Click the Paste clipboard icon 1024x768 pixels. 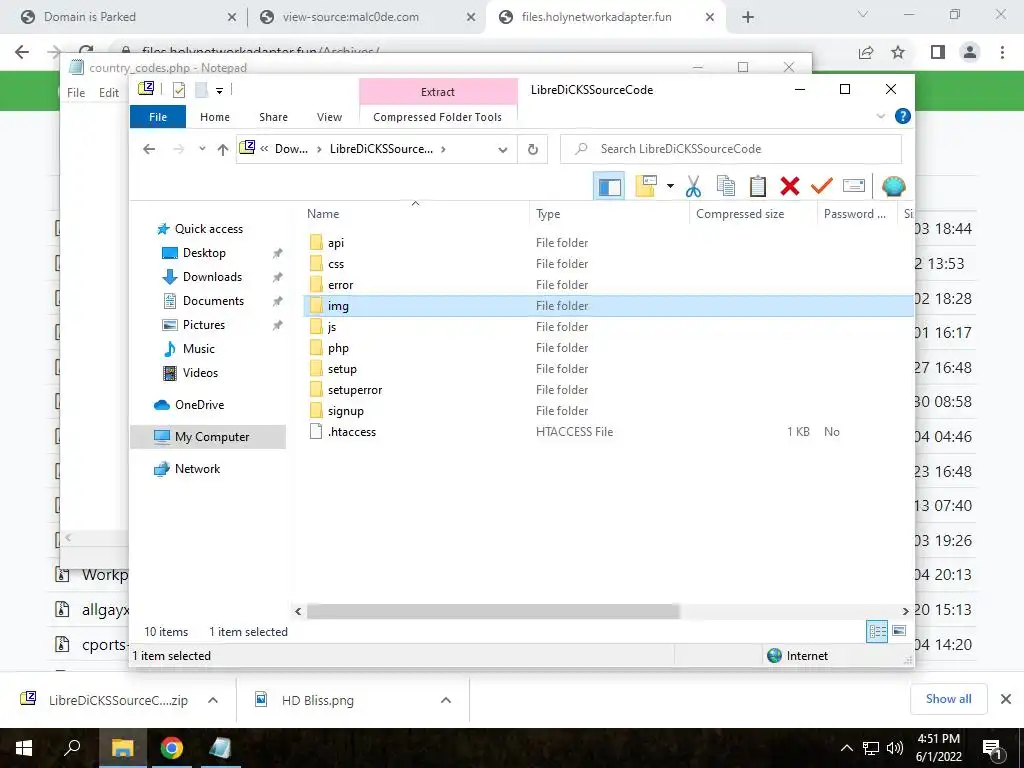758,186
